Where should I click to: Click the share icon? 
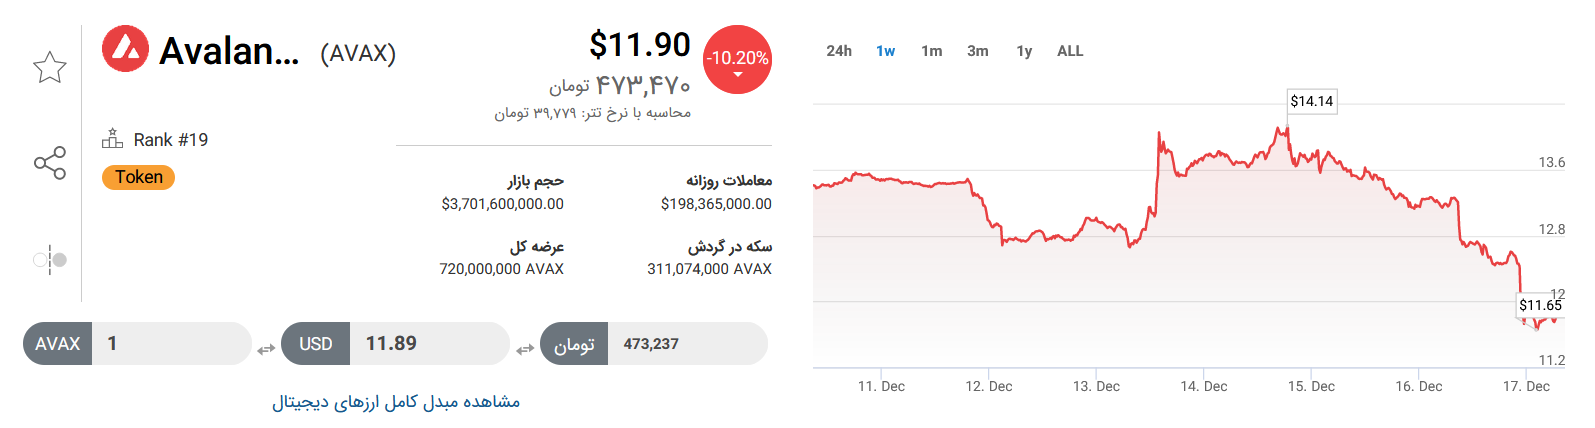[50, 163]
